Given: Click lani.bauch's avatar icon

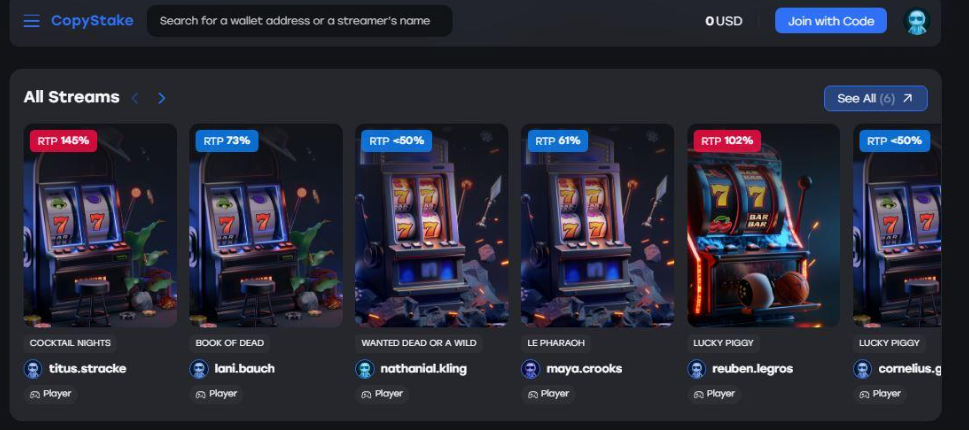Looking at the screenshot, I should pos(199,369).
